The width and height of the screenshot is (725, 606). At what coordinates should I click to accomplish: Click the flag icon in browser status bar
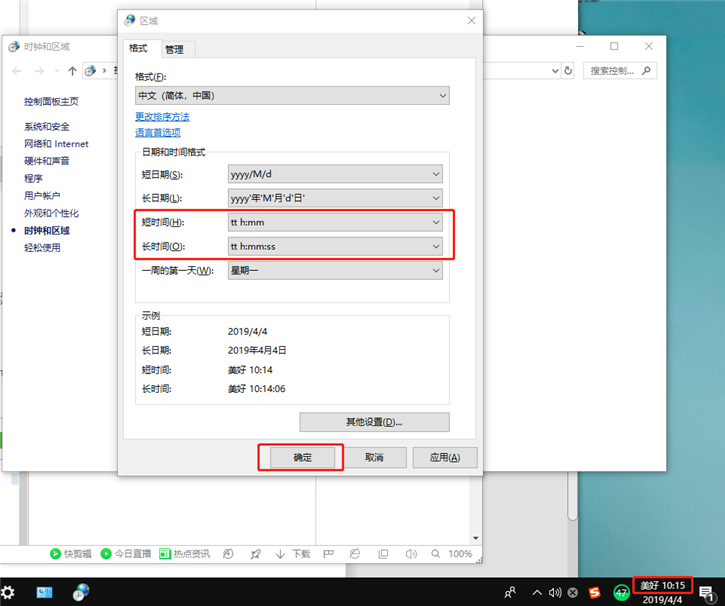pyautogui.click(x=329, y=553)
